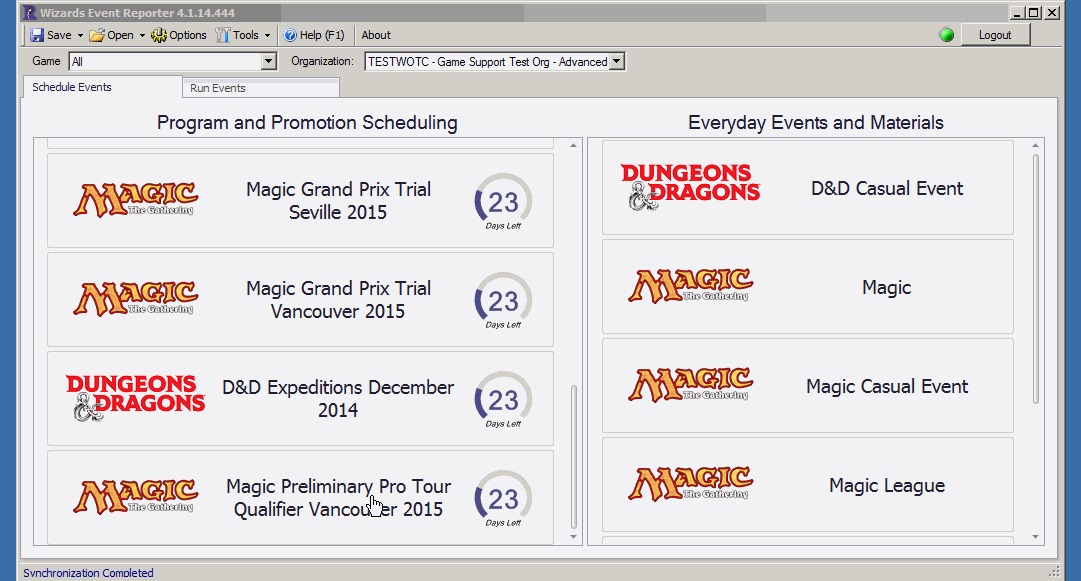
Task: Open the Game filter combo box
Action: click(x=172, y=61)
